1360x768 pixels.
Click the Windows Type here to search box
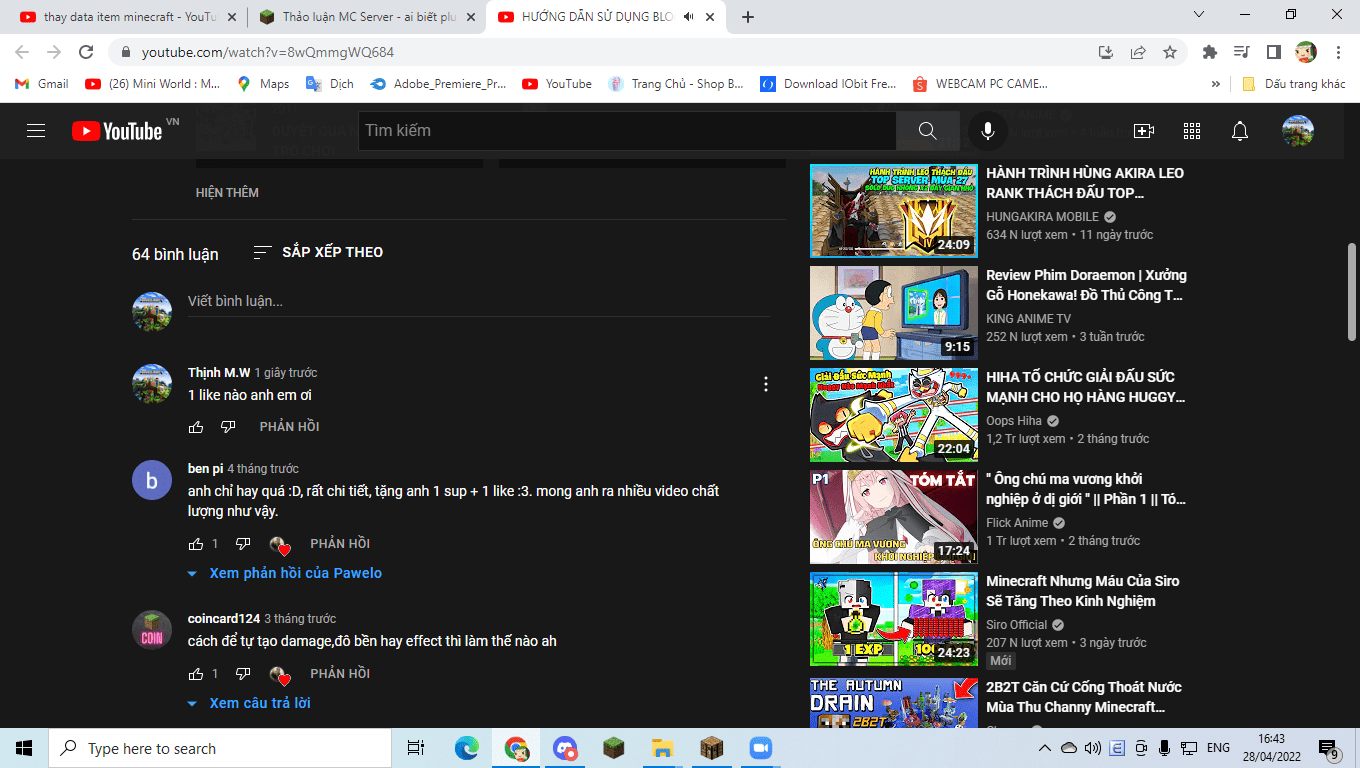pyautogui.click(x=220, y=748)
